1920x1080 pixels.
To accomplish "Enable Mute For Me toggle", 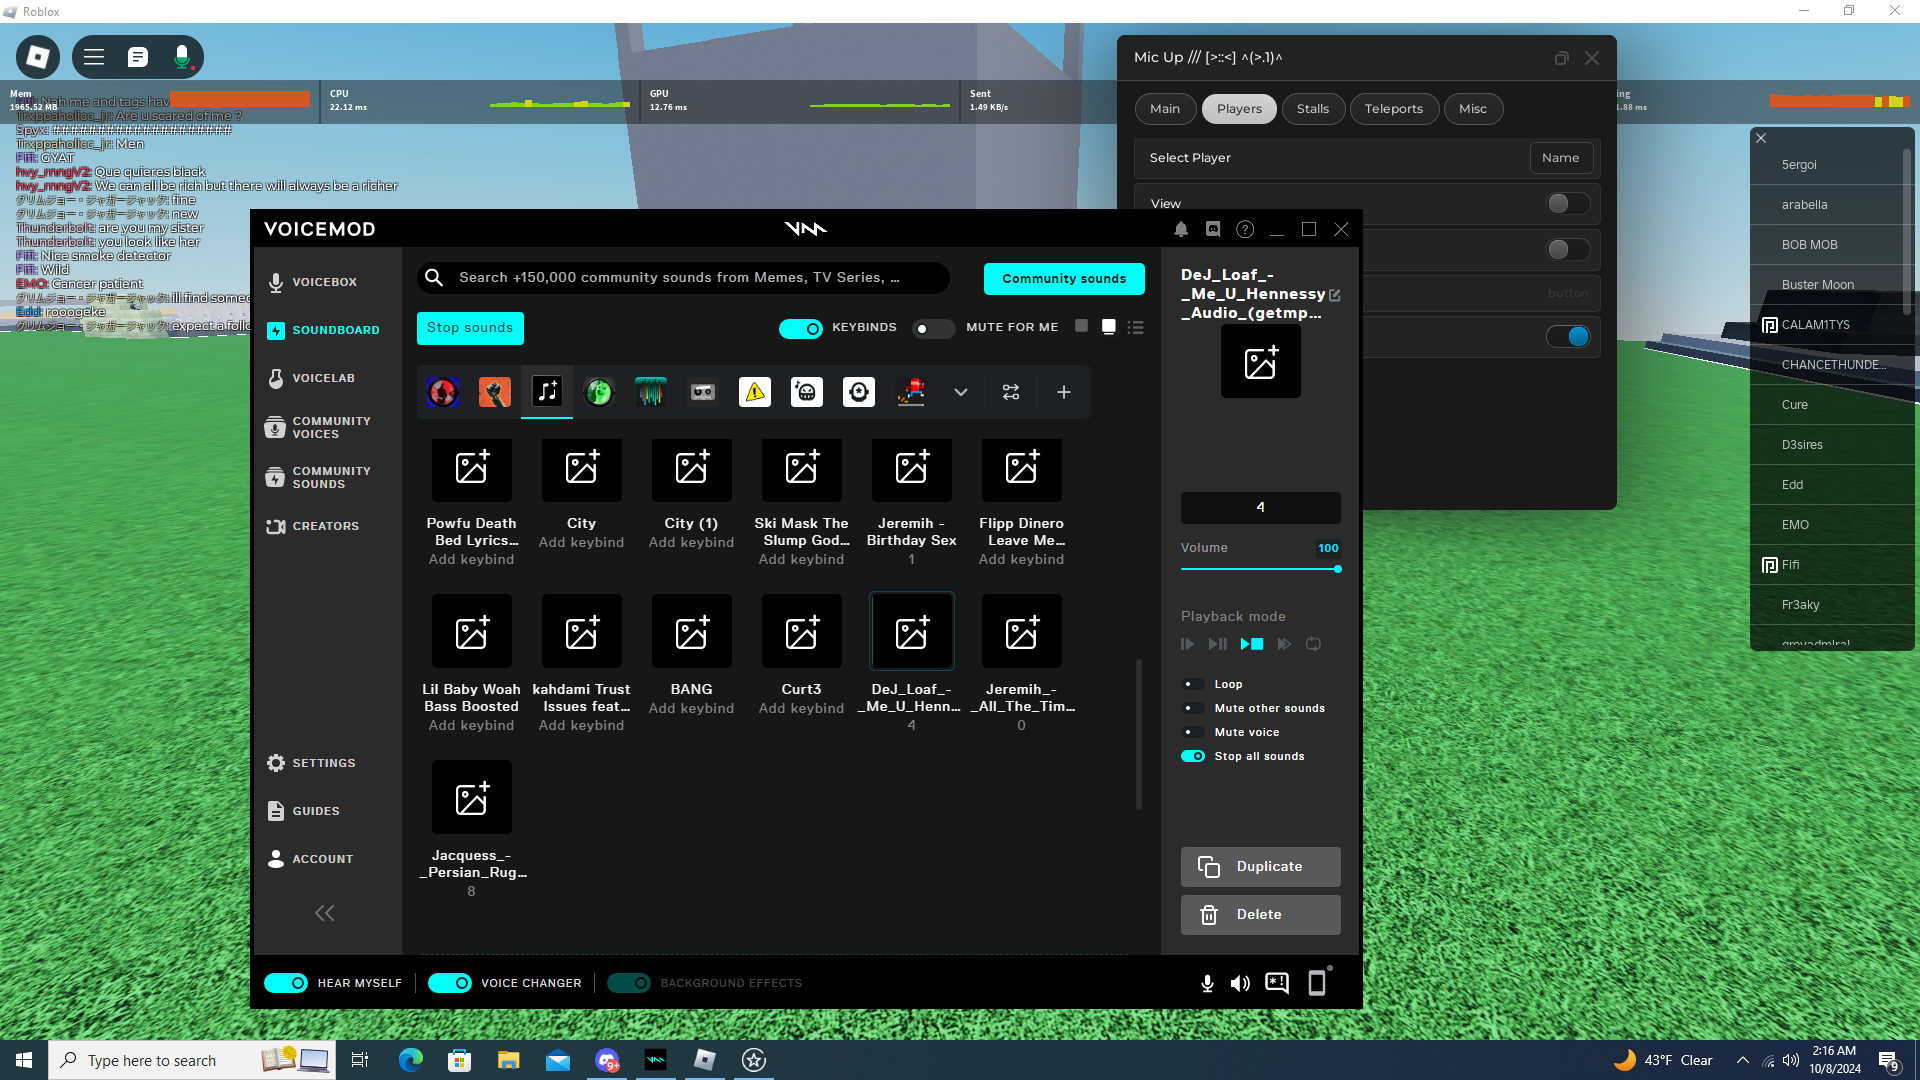I will point(933,328).
